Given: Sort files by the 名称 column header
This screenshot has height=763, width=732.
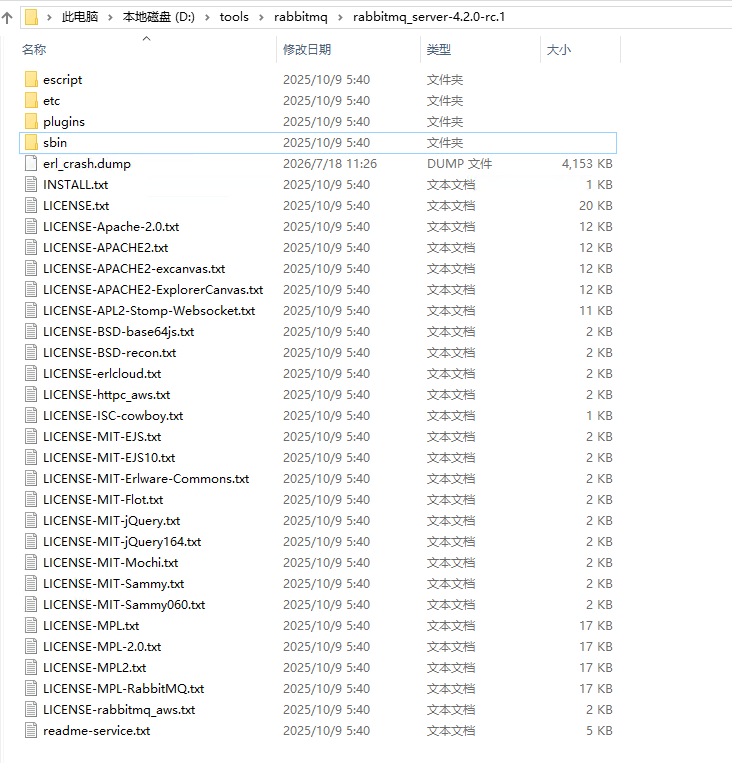Looking at the screenshot, I should pyautogui.click(x=34, y=50).
